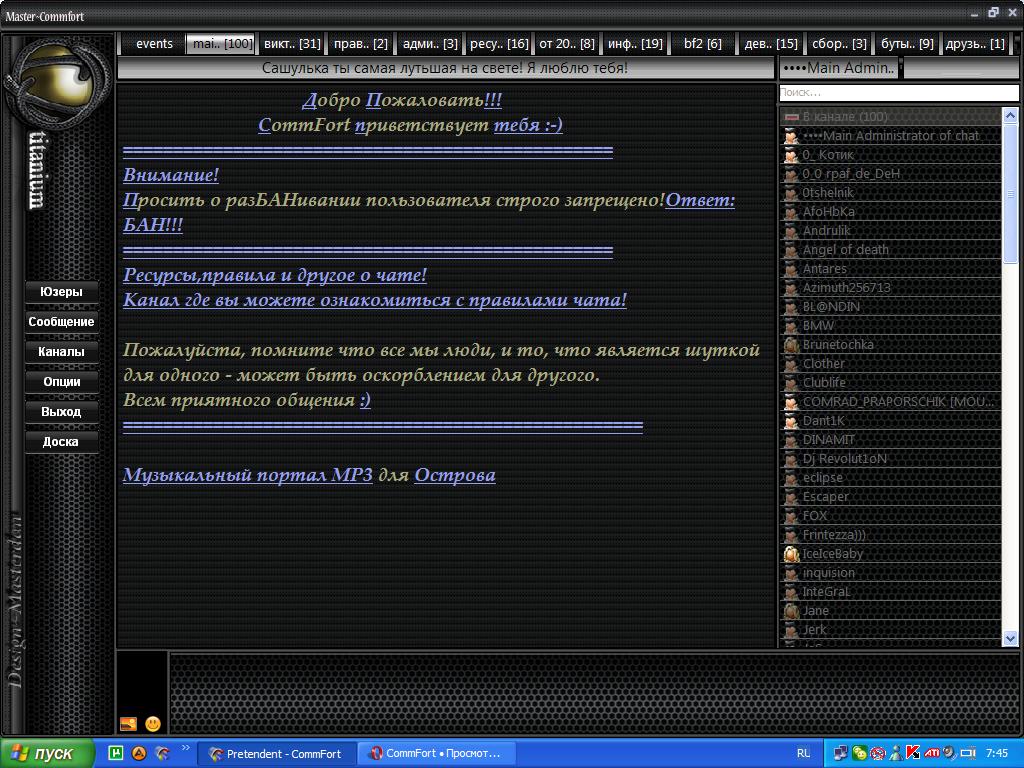Select the 'друзь.. [1]' channel tab
The height and width of the screenshot is (768, 1024).
[x=974, y=44]
